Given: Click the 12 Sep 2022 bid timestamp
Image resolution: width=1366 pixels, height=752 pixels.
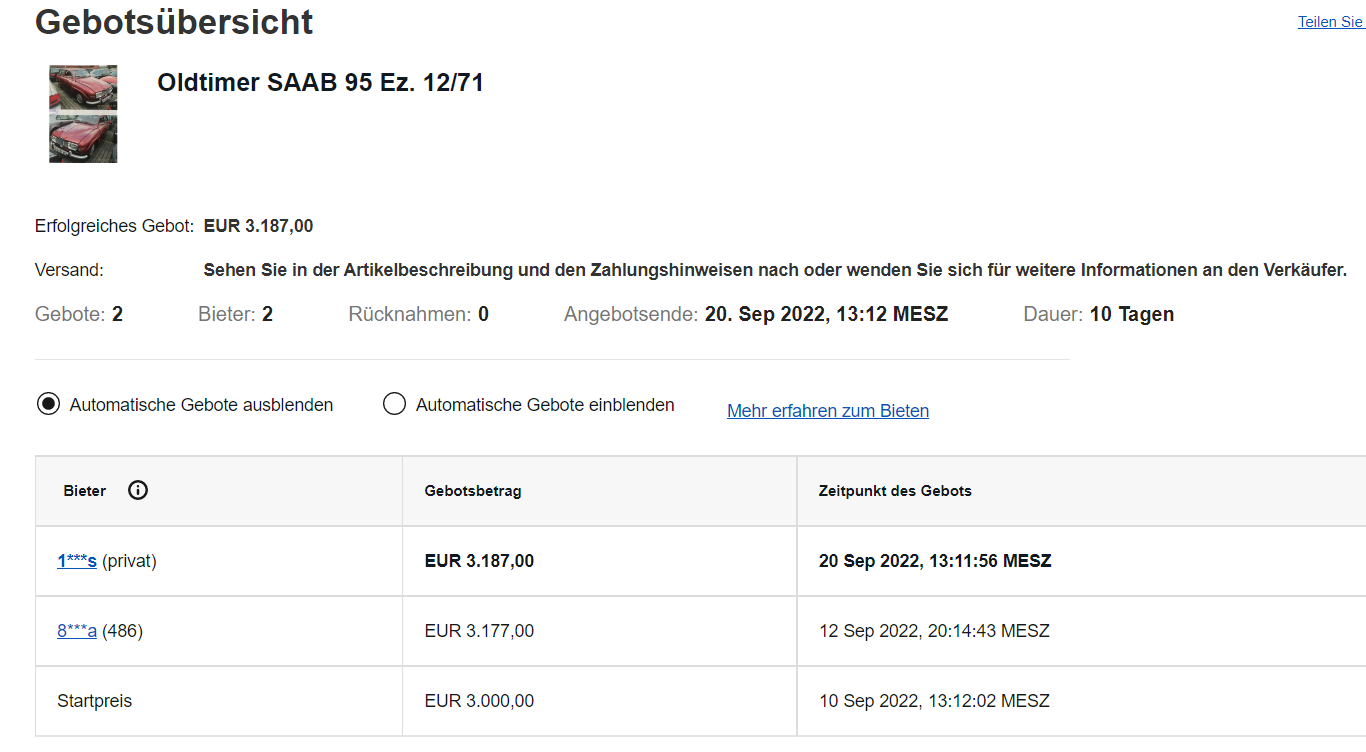Looking at the screenshot, I should tap(934, 631).
